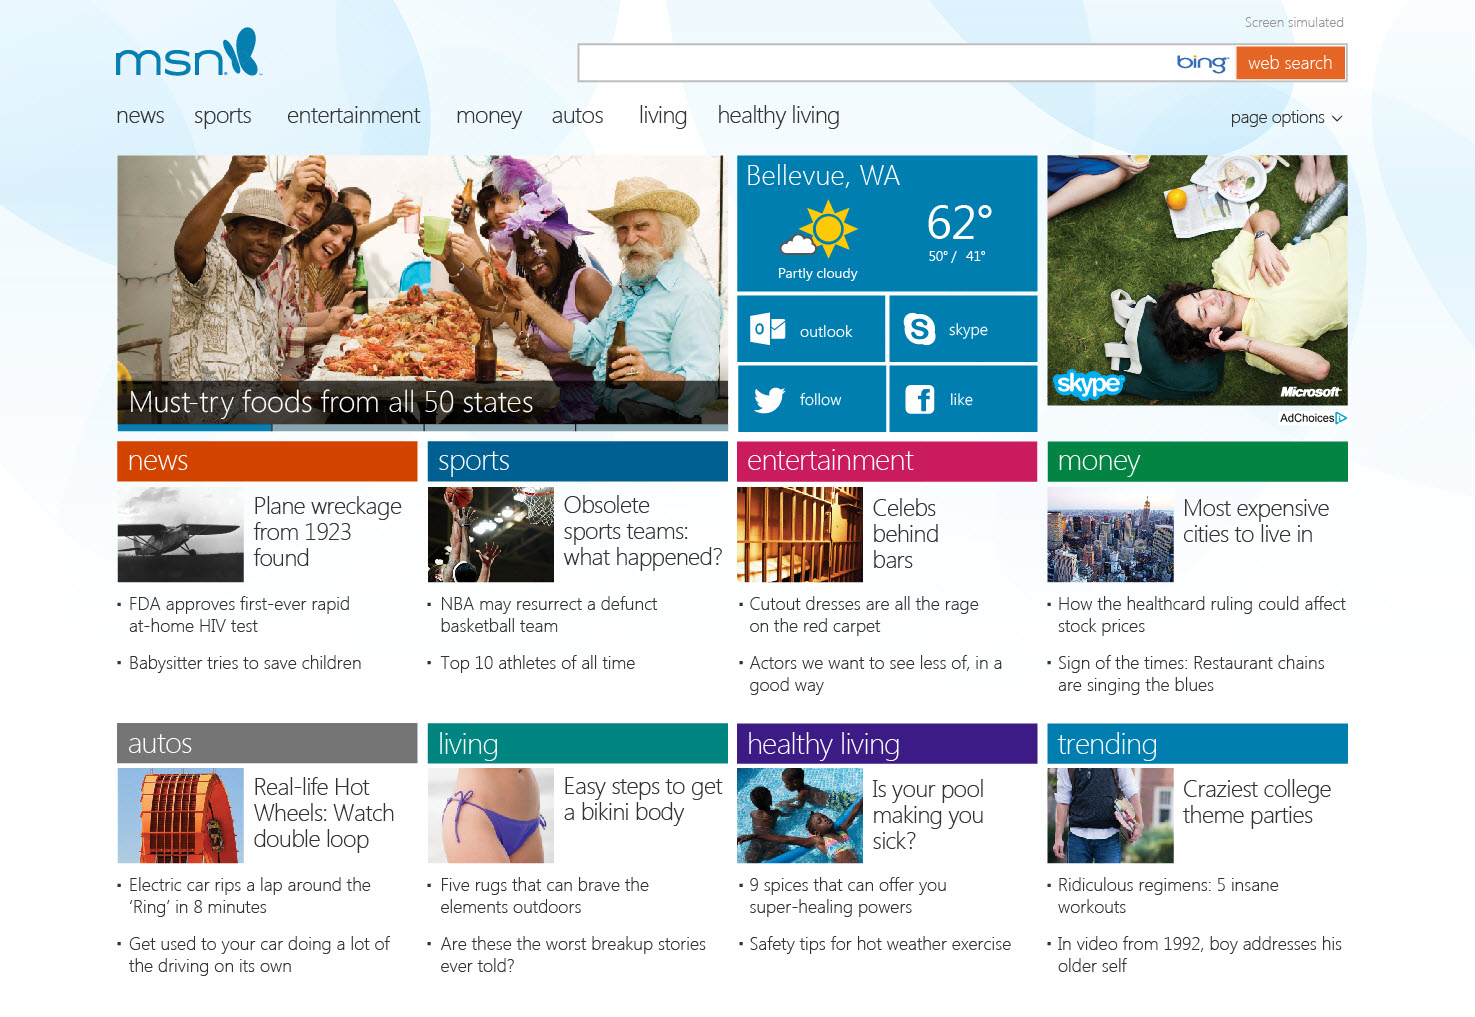Image resolution: width=1475 pixels, height=1017 pixels.
Task: Click the web search button
Action: (1290, 63)
